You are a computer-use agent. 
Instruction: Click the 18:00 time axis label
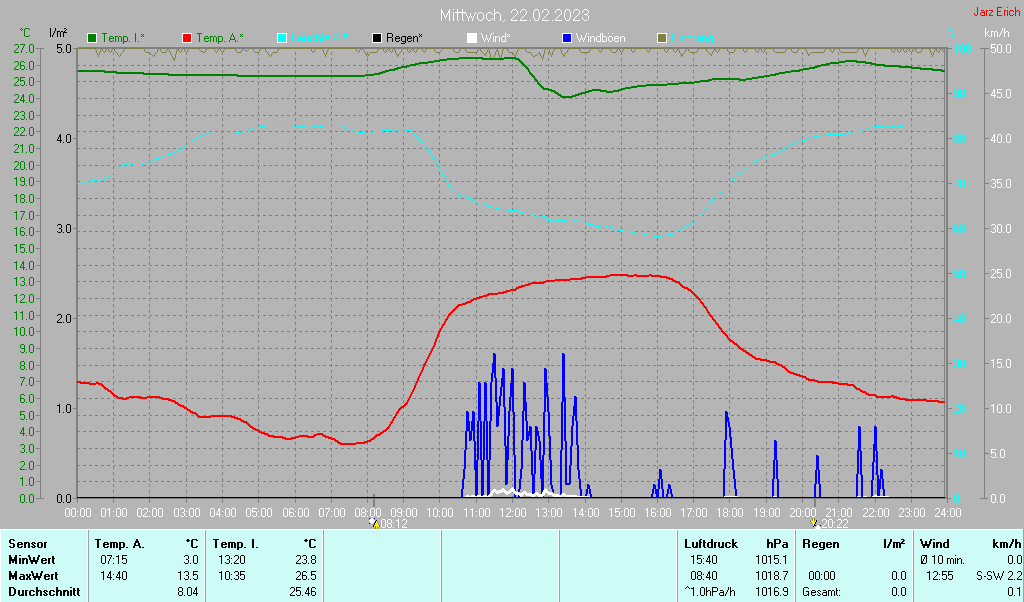729,513
